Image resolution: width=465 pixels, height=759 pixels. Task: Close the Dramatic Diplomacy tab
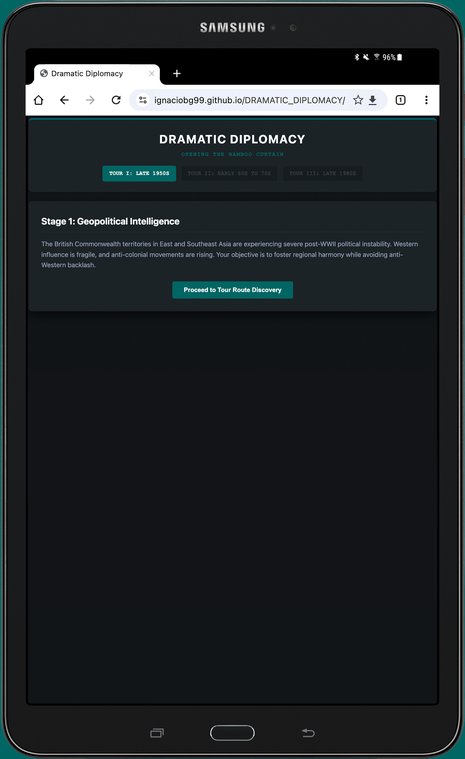pyautogui.click(x=151, y=74)
